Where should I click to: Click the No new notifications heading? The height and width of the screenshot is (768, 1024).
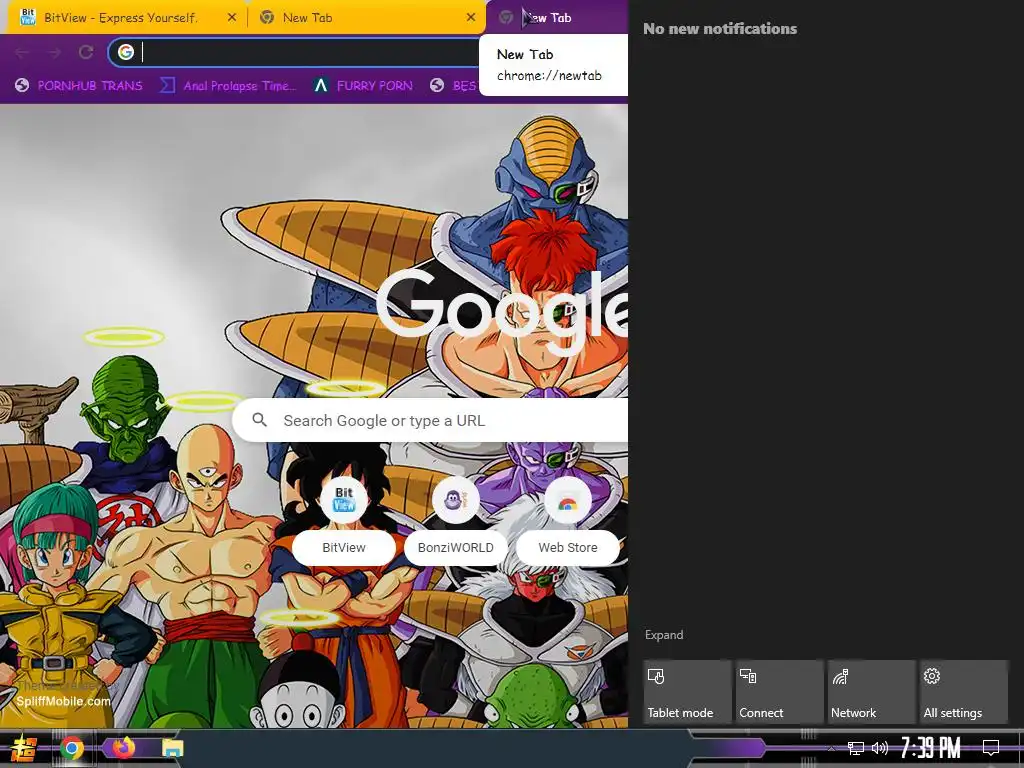click(x=720, y=29)
